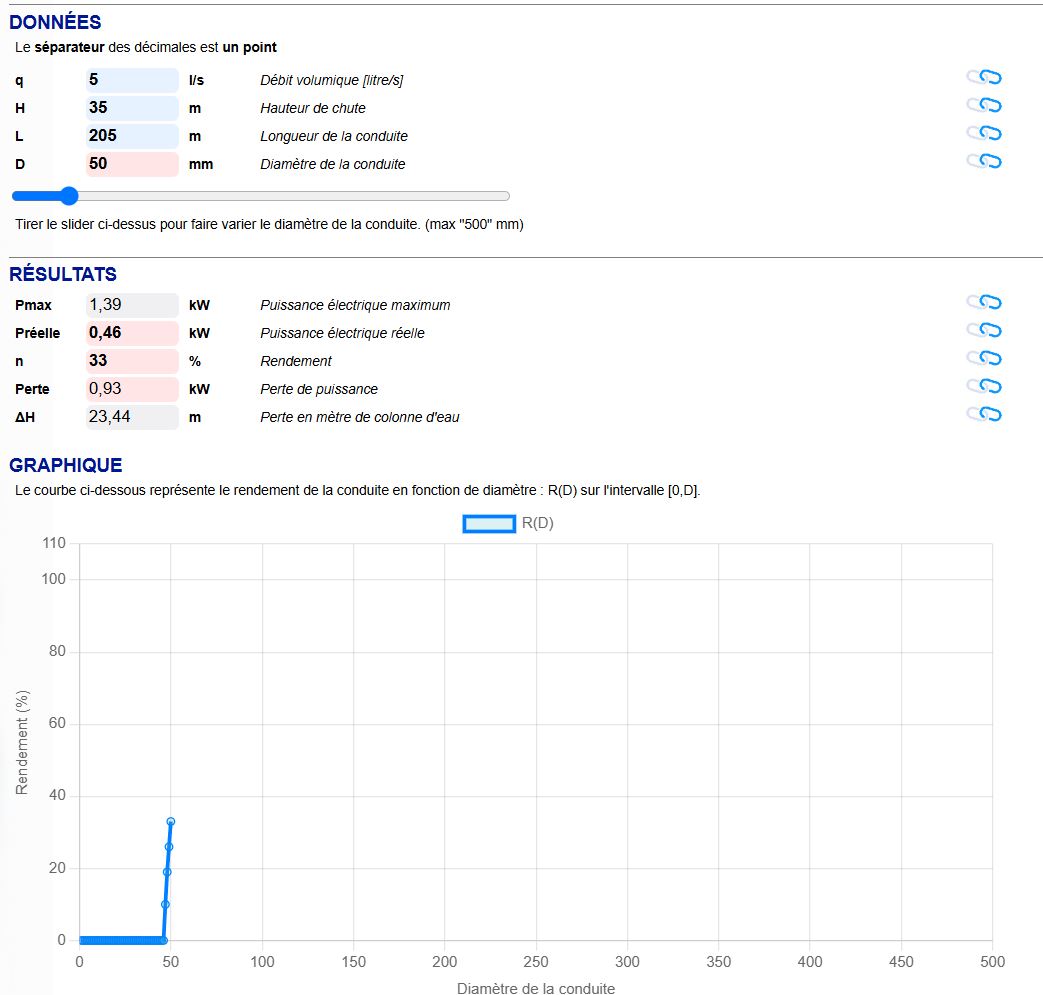Click the Préelle result field showing 0,46
The image size is (1043, 995).
click(132, 333)
